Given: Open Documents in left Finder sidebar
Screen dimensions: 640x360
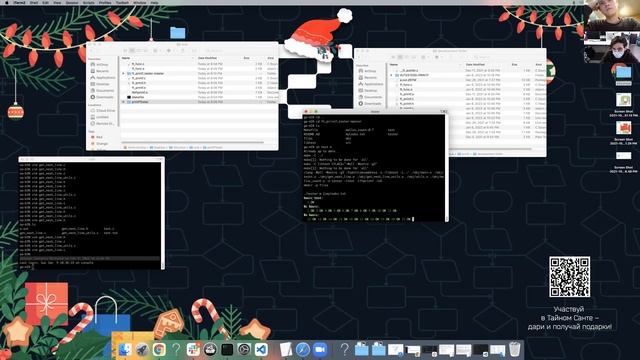Looking at the screenshot, I should click(x=102, y=91).
